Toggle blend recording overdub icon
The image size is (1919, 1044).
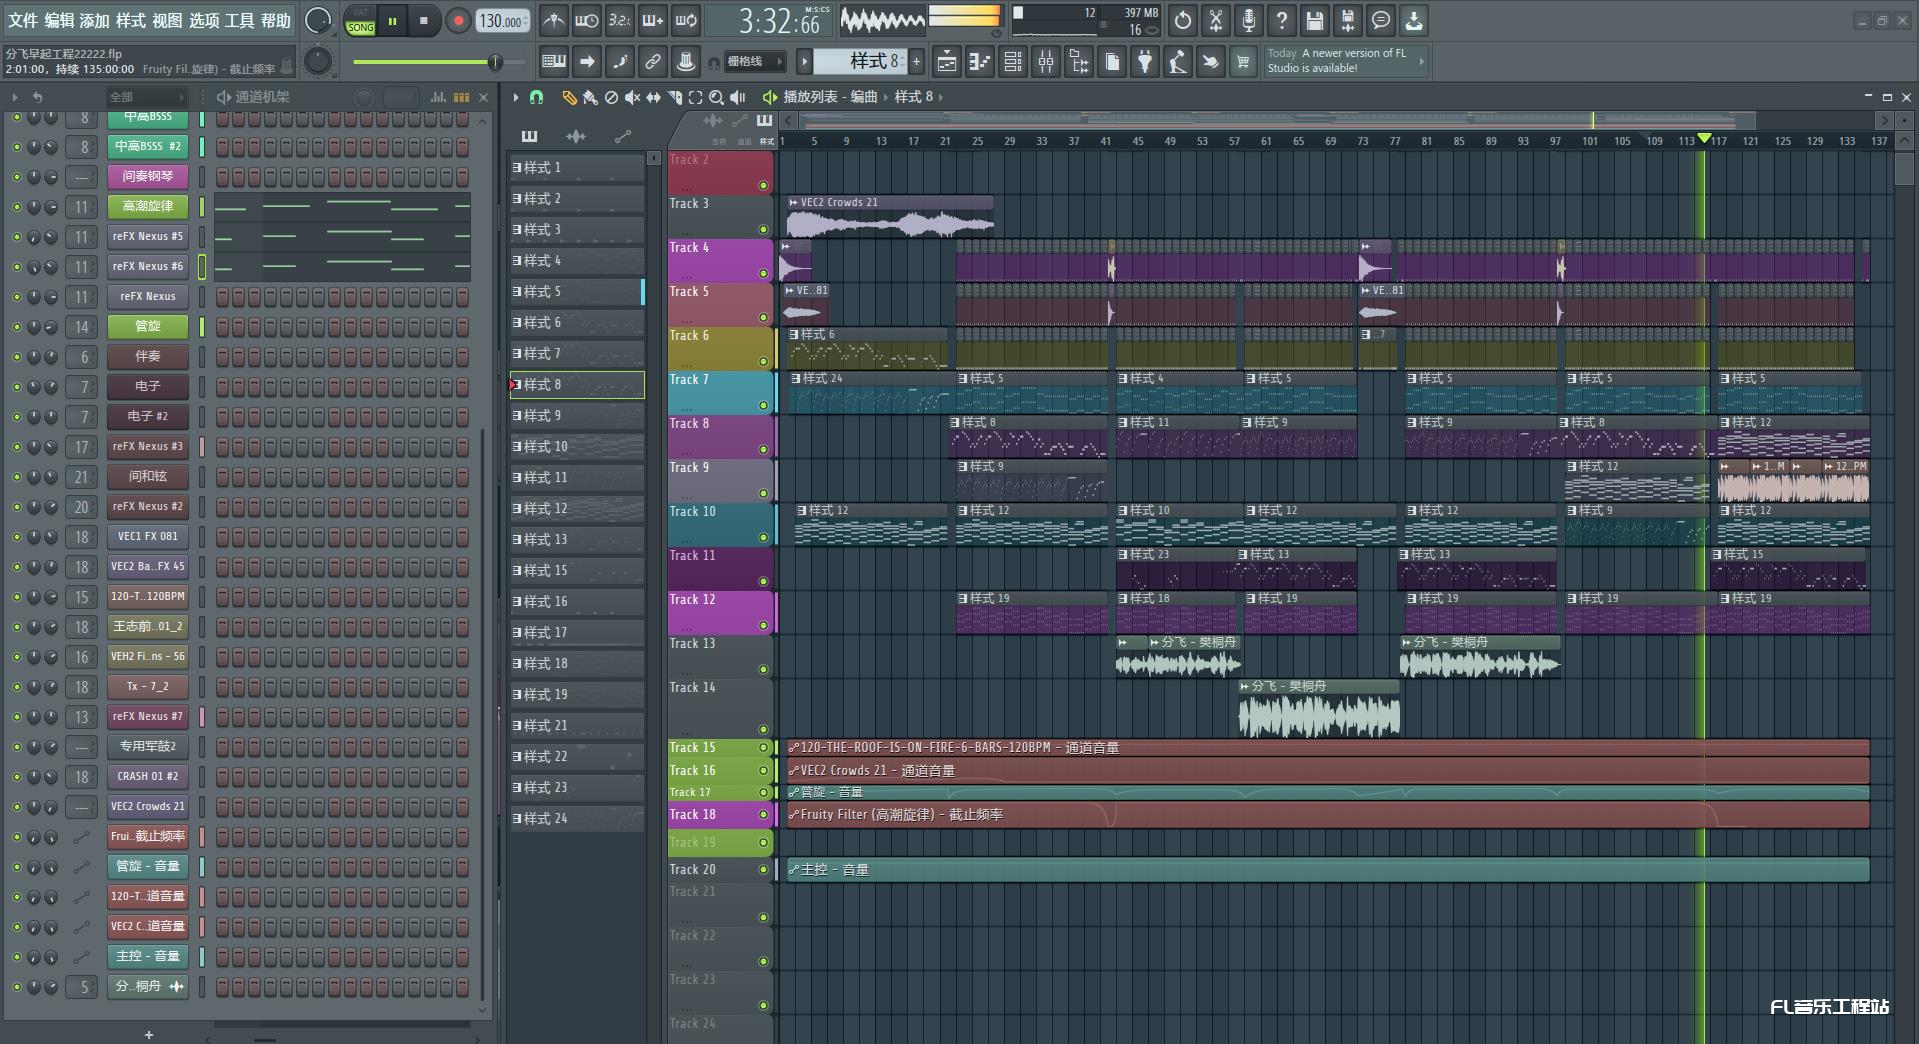tap(653, 20)
